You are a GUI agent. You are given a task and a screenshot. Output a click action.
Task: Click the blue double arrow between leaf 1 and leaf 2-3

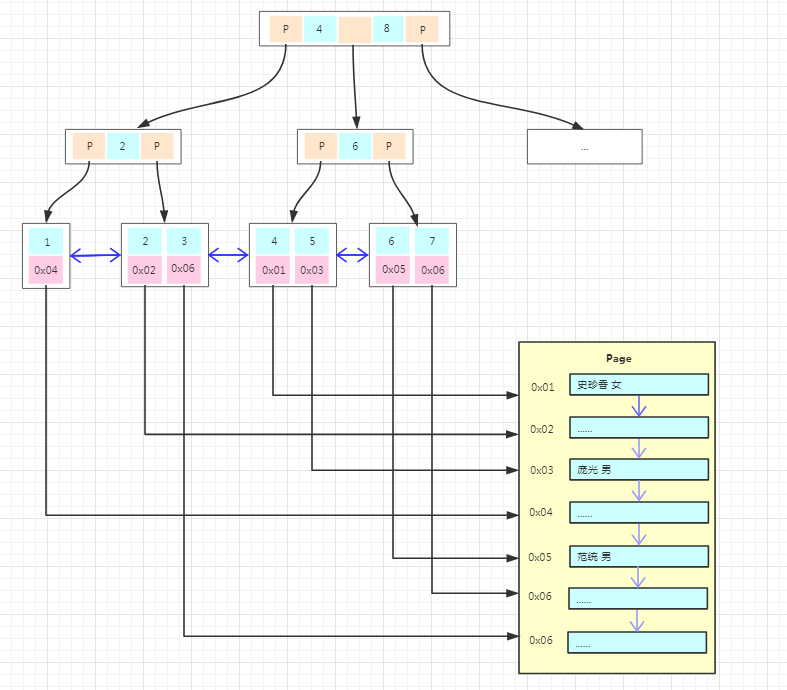[x=95, y=255]
